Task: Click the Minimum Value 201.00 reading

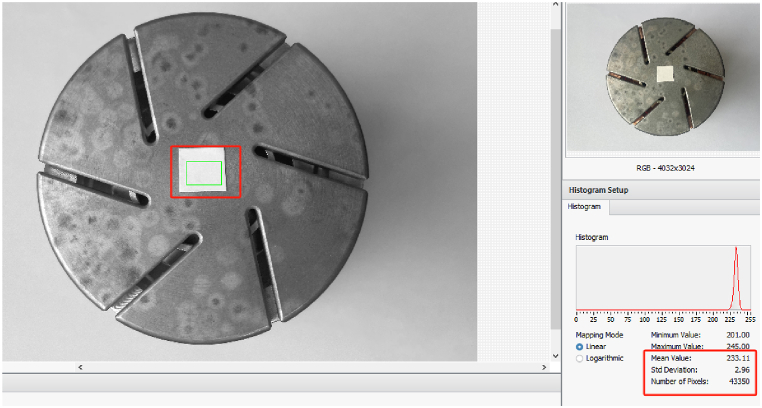Action: click(700, 335)
